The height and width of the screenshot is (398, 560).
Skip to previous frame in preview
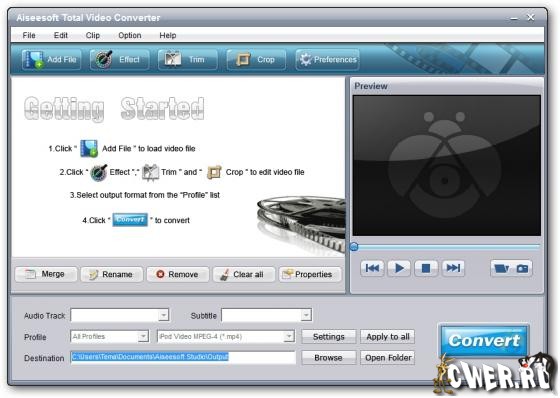coord(372,268)
